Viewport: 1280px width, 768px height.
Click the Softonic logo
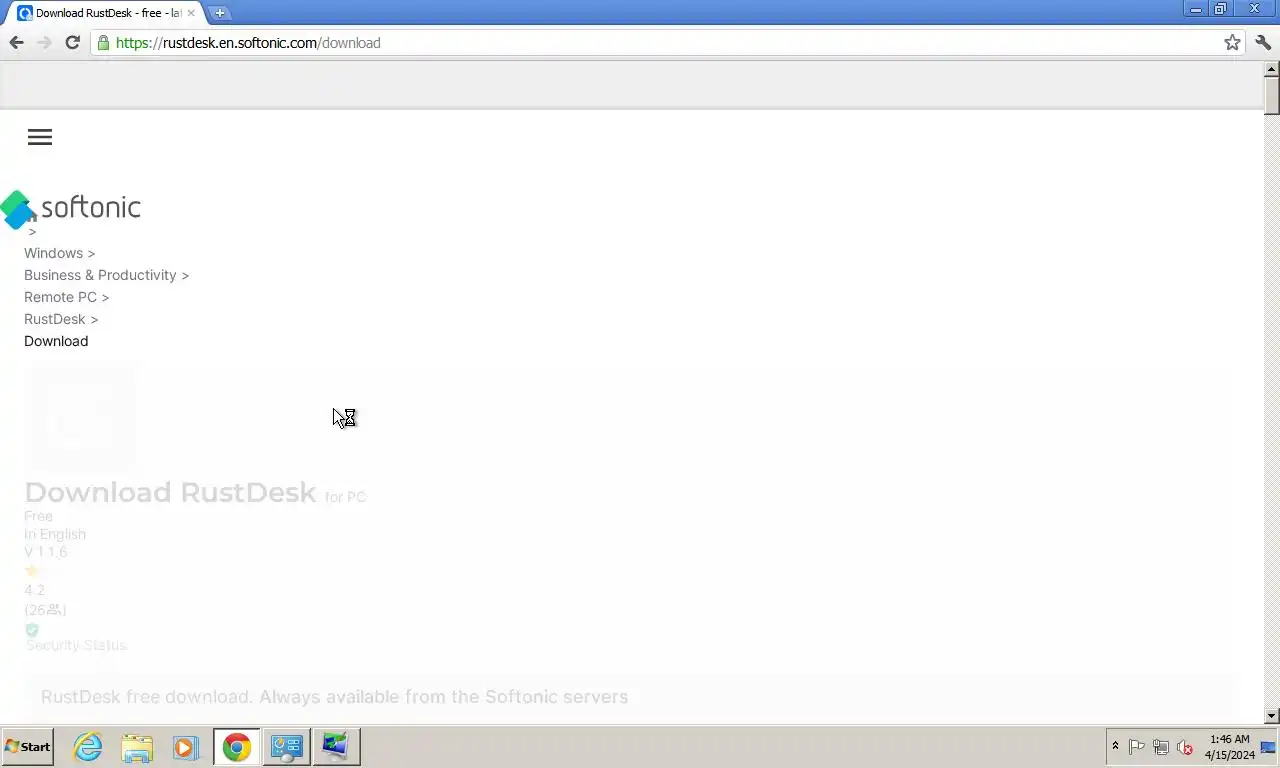point(71,209)
